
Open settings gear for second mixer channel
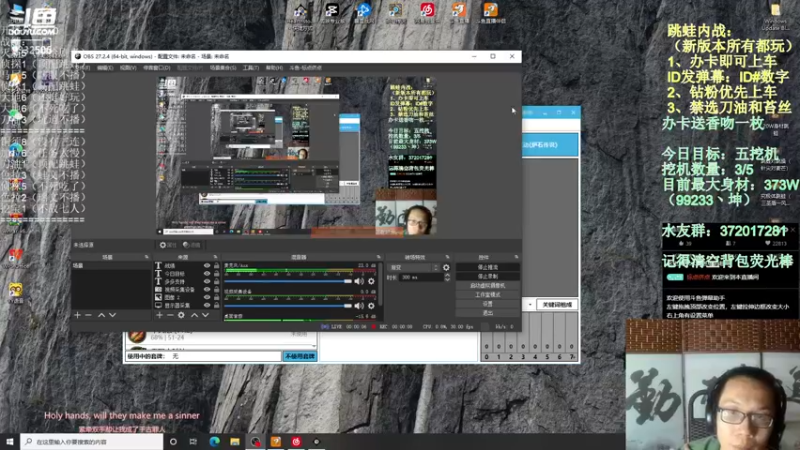click(371, 306)
